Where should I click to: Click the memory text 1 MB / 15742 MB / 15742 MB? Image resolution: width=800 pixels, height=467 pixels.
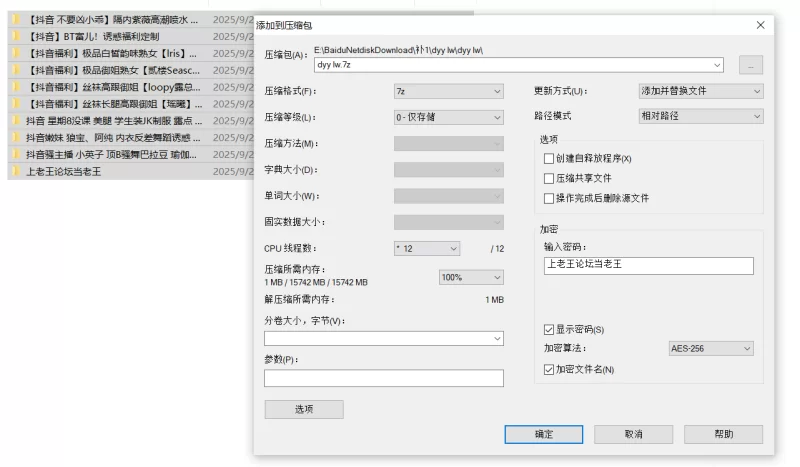316,282
